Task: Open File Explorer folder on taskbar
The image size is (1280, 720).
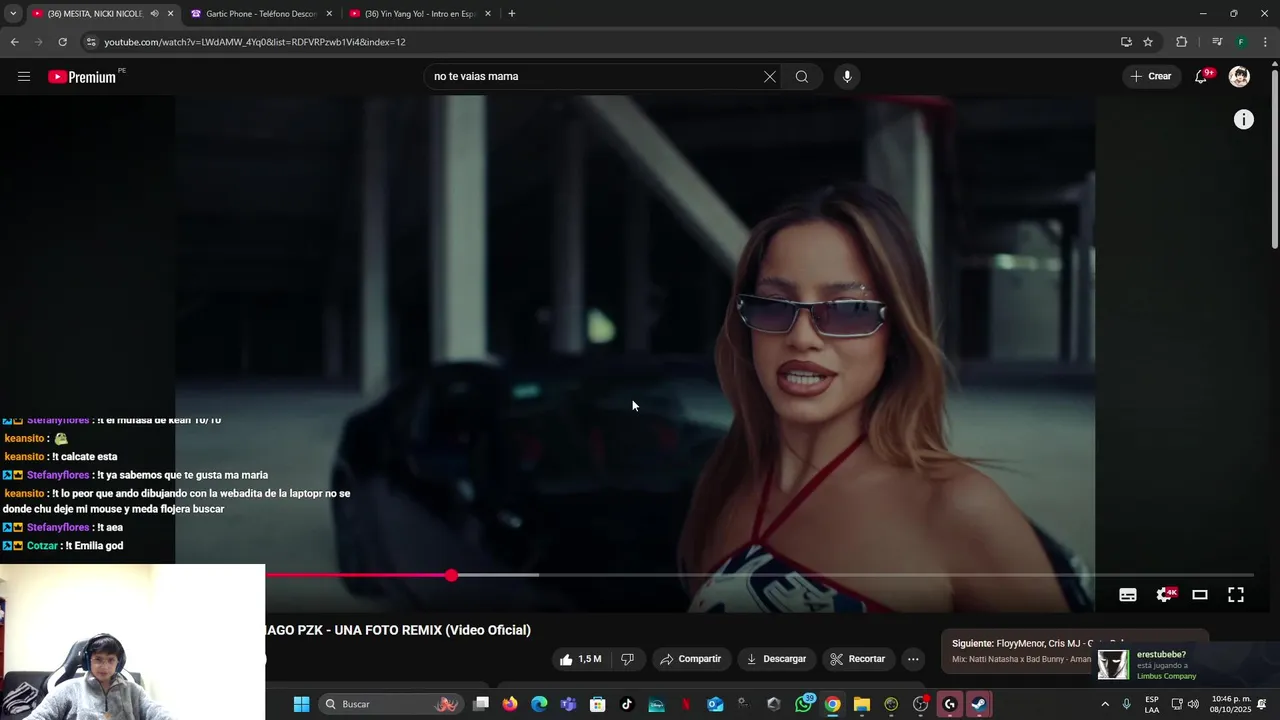Action: click(862, 704)
